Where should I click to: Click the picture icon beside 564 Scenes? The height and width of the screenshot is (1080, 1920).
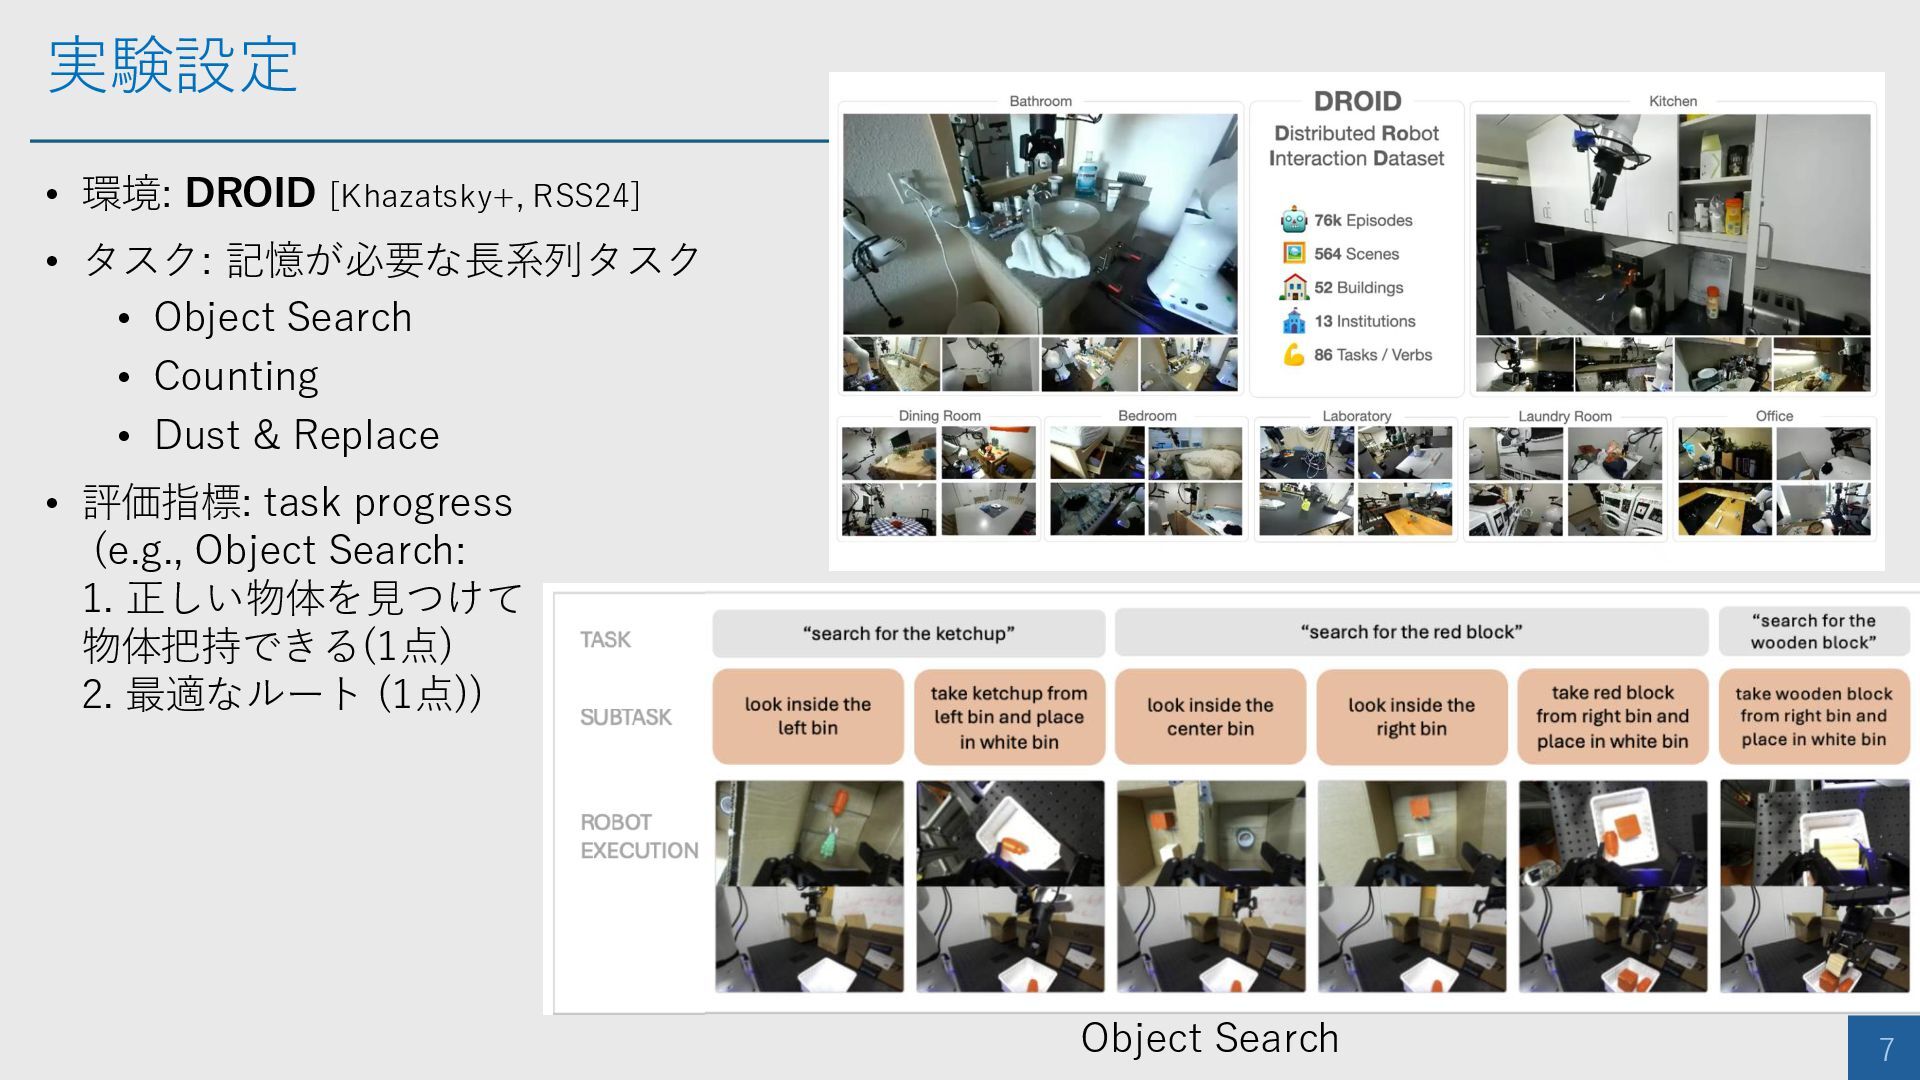(1294, 254)
